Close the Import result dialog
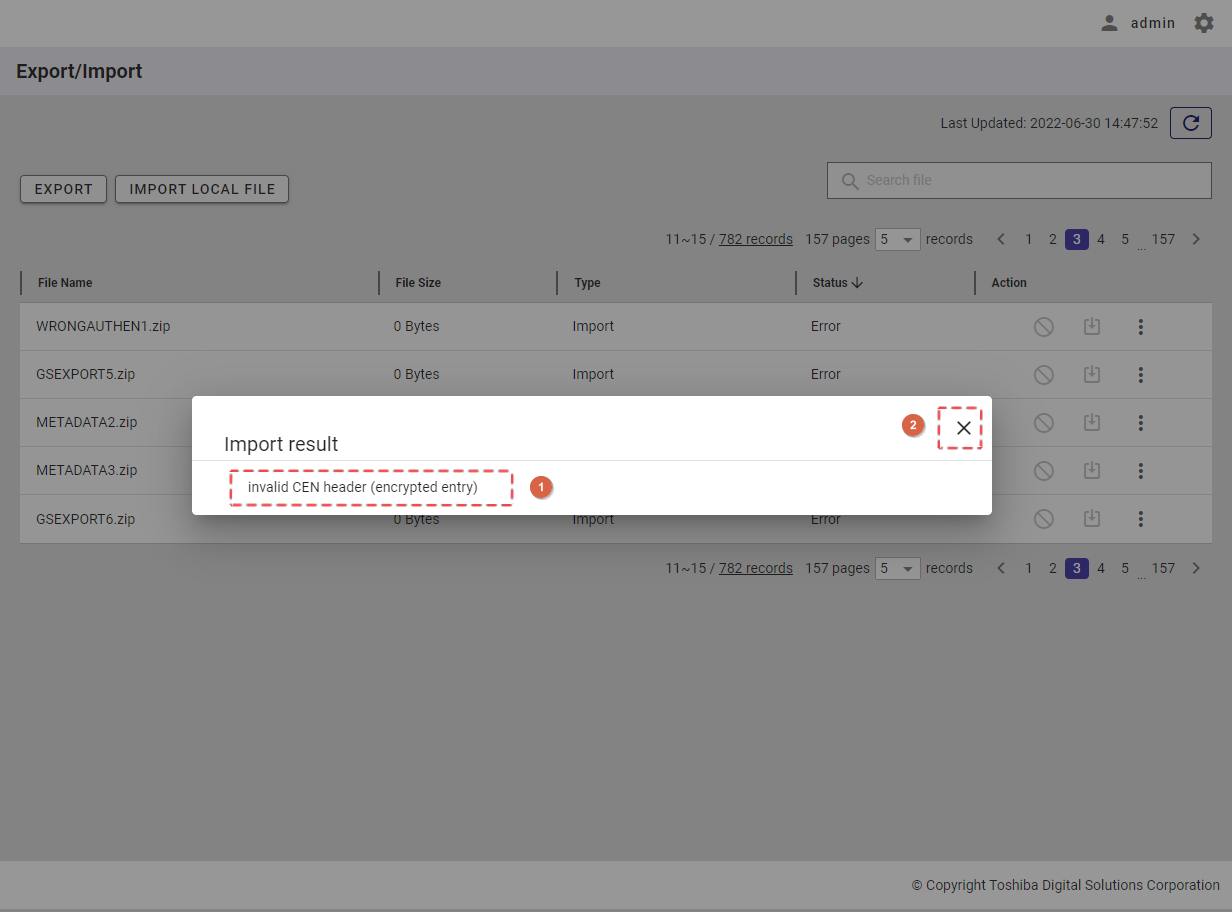The height and width of the screenshot is (912, 1232). (x=963, y=428)
